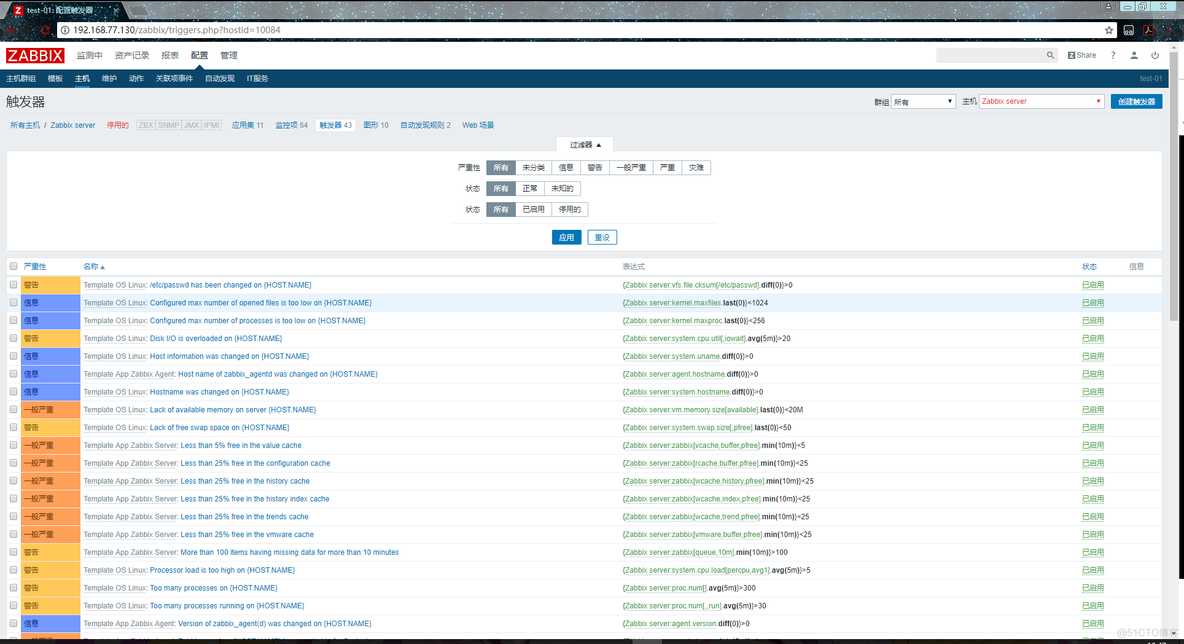Tick checkbox for Processor load is too high trigger

[14, 570]
